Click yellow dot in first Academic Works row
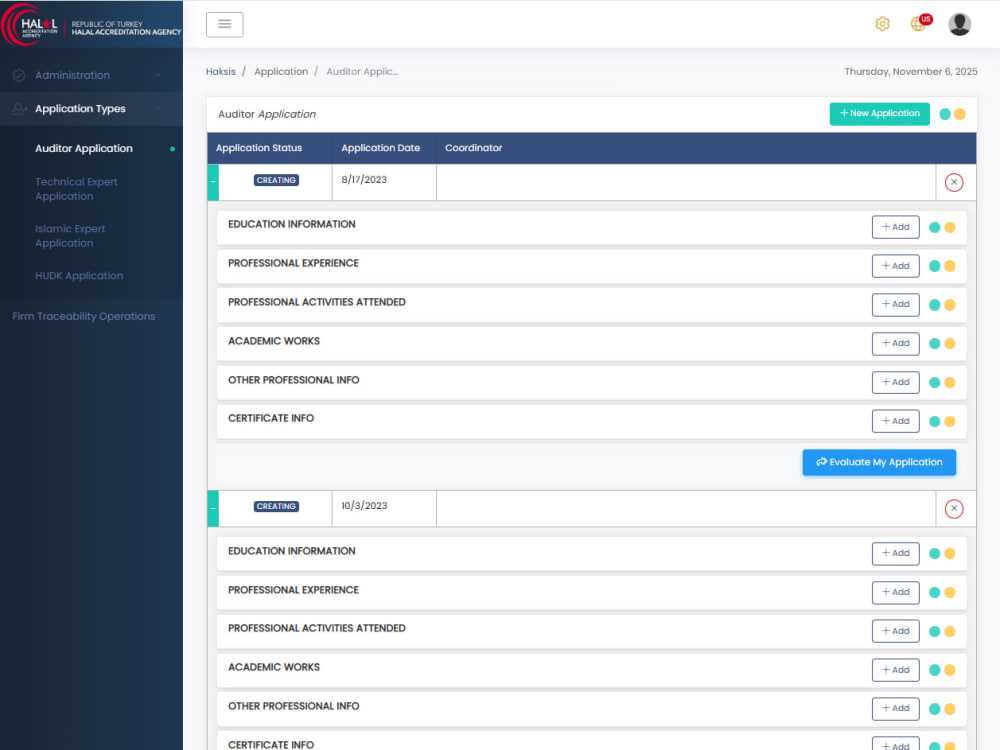The image size is (1000, 750). click(950, 344)
